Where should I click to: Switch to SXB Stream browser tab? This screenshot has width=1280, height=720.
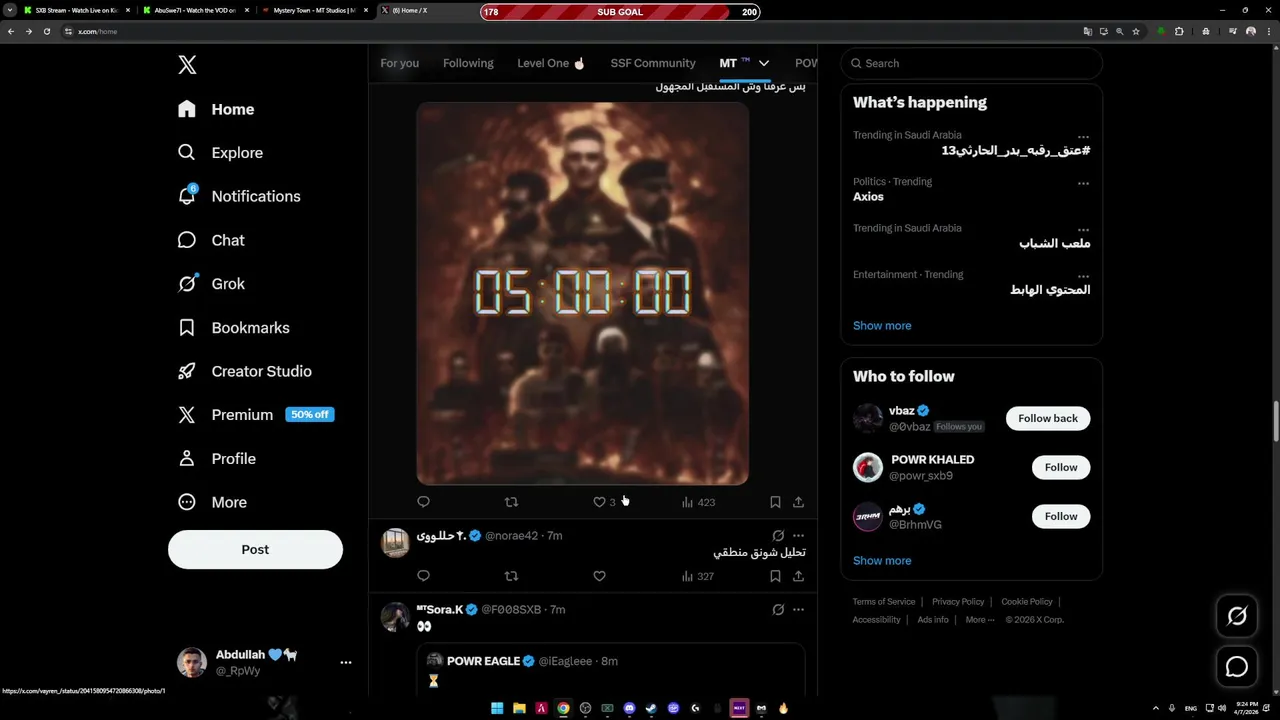pyautogui.click(x=77, y=11)
